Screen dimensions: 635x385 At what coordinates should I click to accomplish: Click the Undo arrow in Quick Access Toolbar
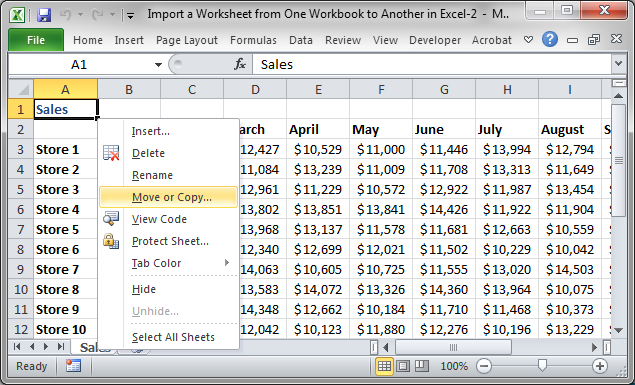coord(66,15)
